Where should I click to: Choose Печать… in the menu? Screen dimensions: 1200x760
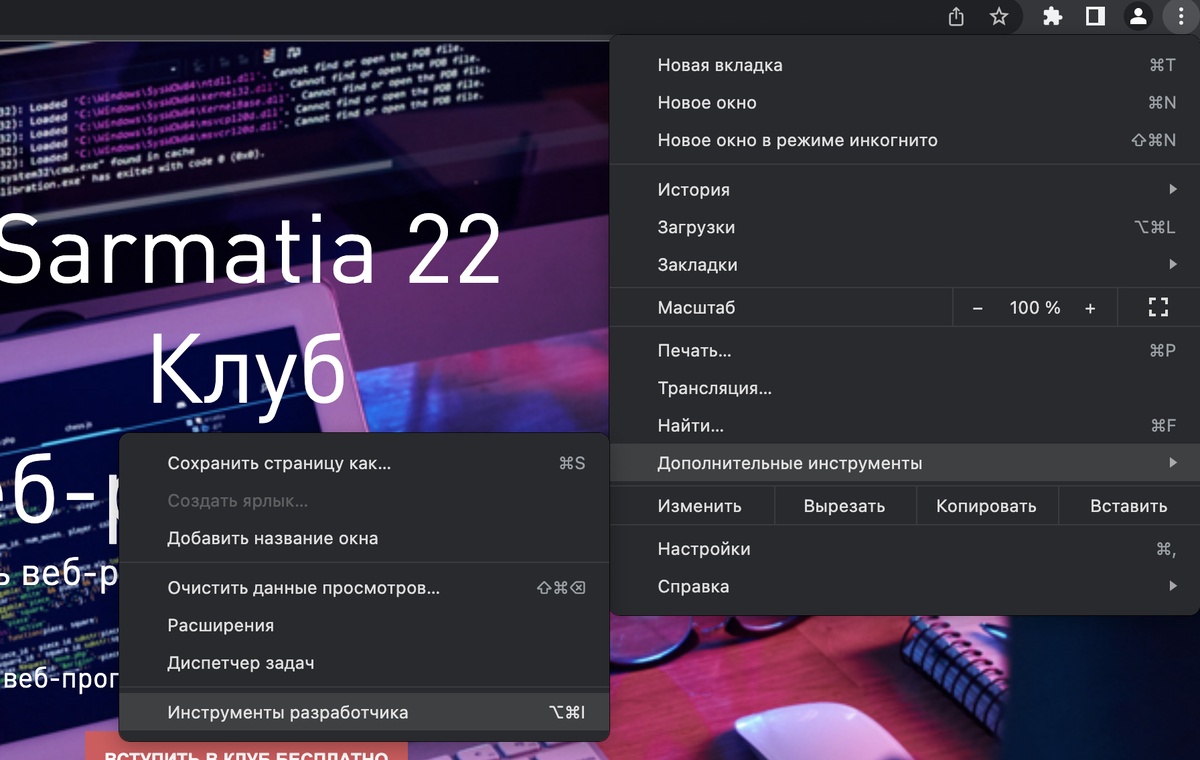tap(904, 351)
